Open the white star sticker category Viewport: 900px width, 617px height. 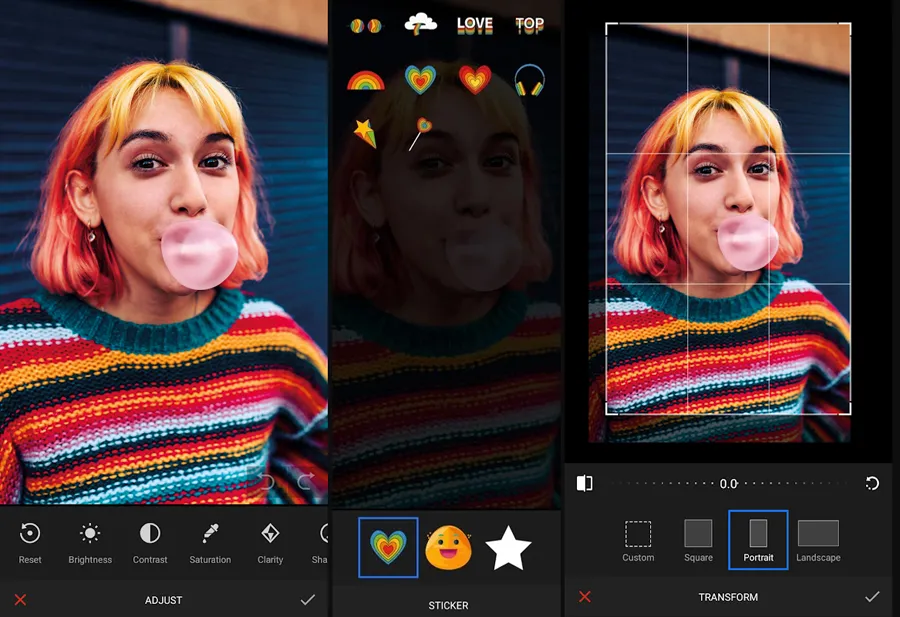click(508, 547)
